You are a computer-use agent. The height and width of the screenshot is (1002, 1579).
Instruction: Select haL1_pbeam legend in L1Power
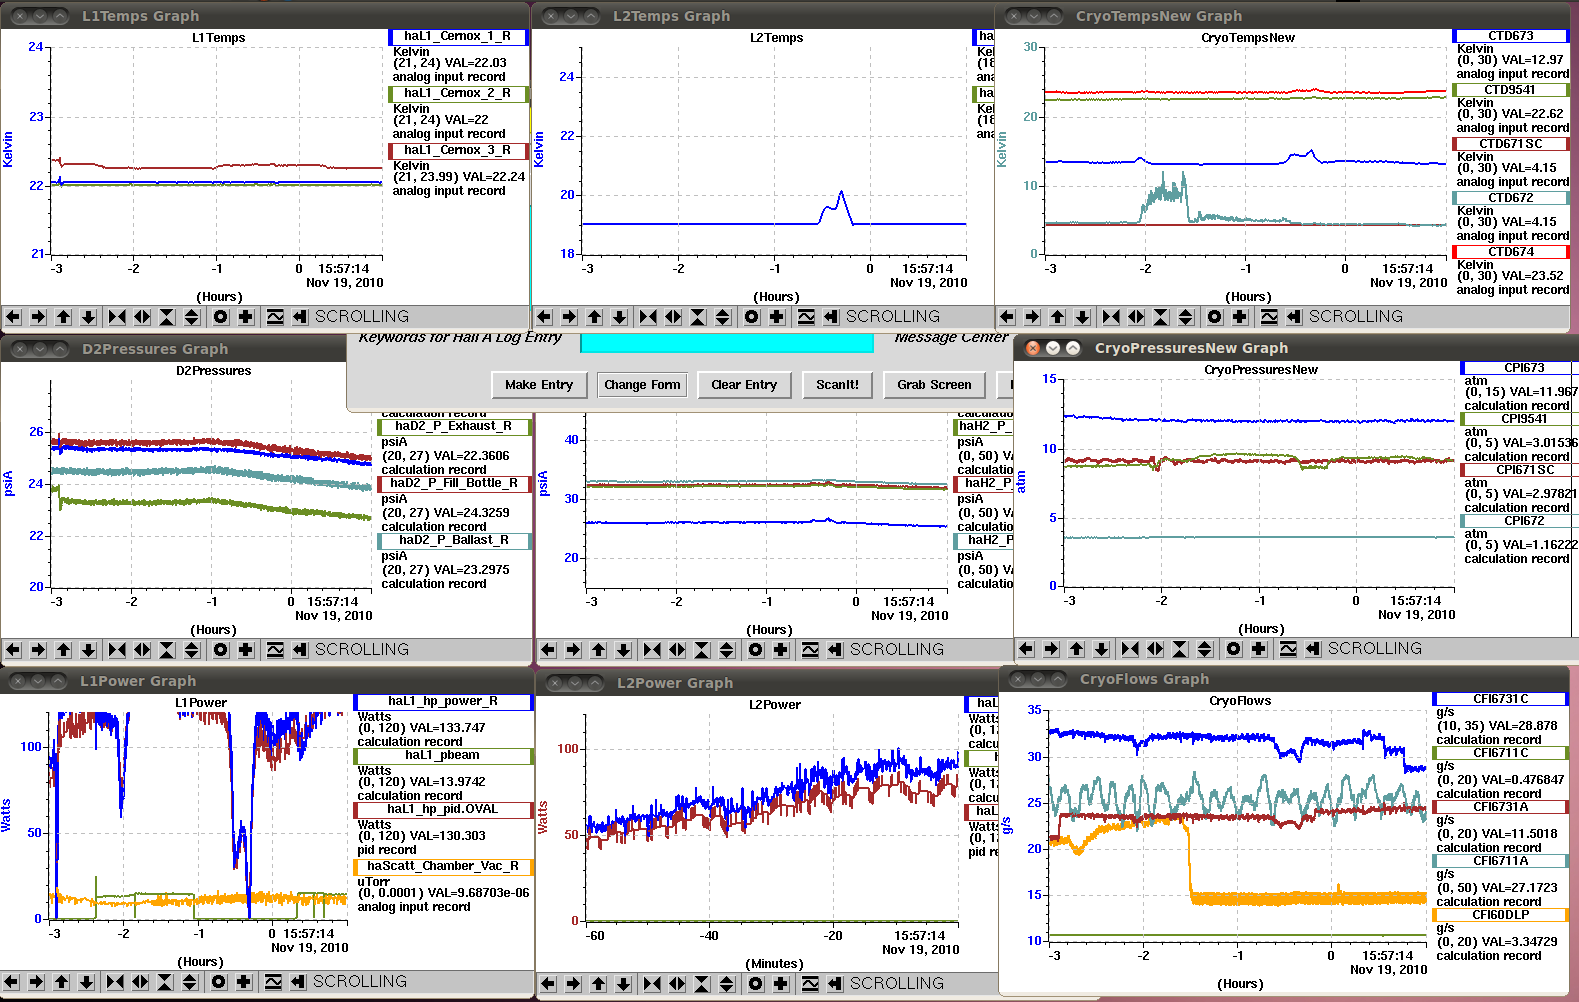(443, 756)
